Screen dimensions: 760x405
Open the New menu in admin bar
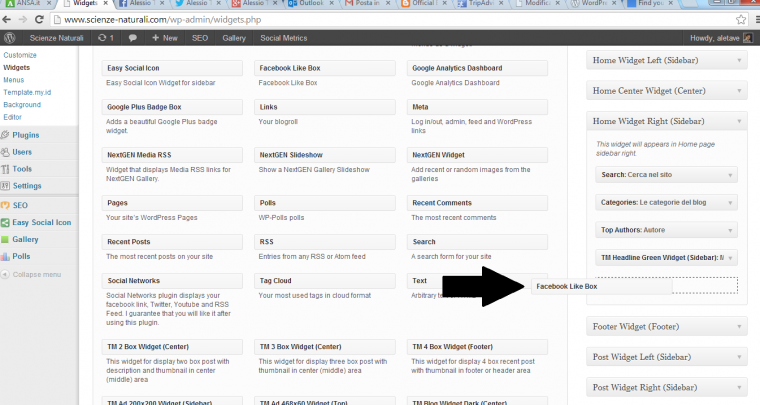tap(165, 38)
